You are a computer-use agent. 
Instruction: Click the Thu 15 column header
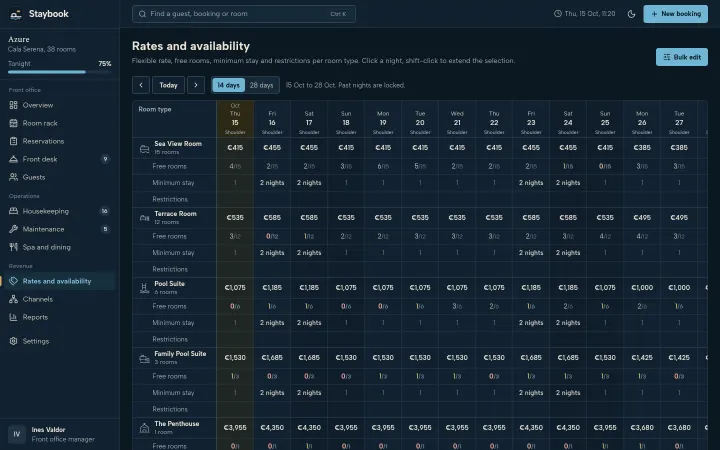[235, 119]
